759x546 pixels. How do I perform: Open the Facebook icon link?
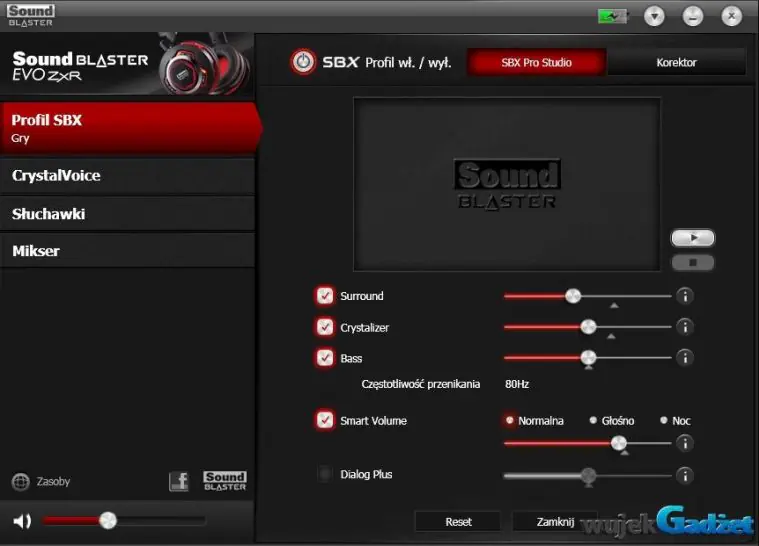[x=179, y=481]
